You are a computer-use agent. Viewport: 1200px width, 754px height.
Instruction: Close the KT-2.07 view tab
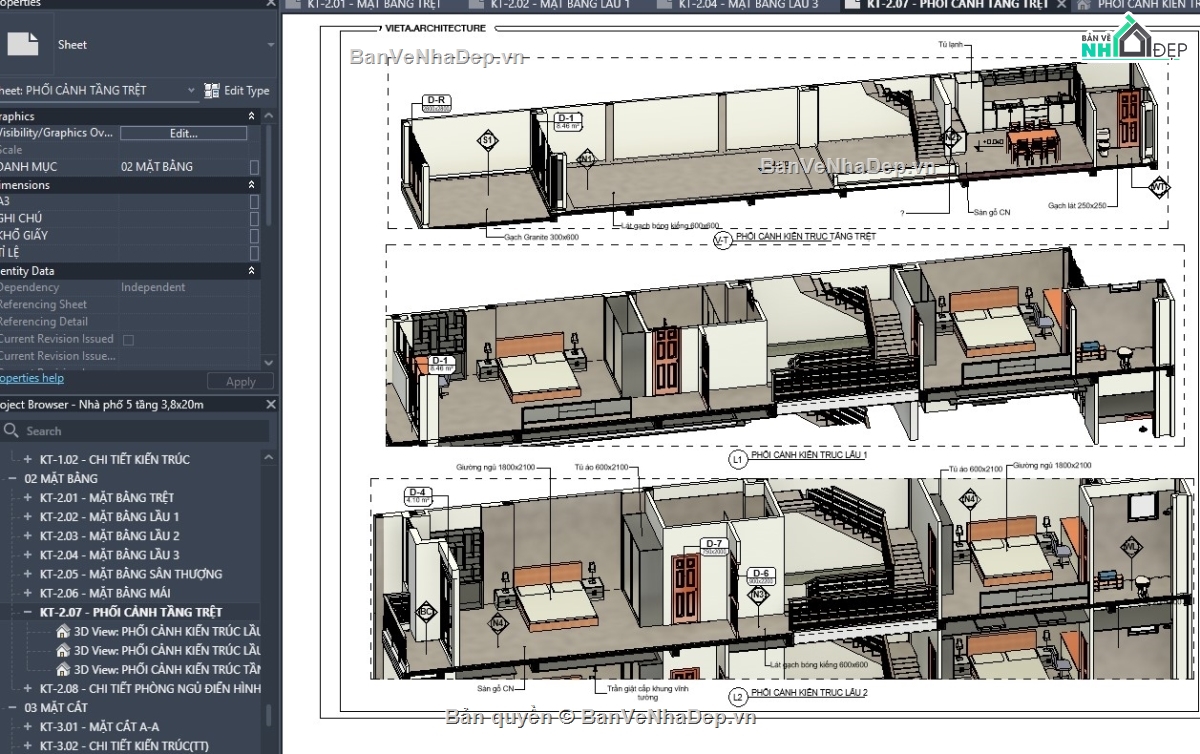(x=1061, y=5)
